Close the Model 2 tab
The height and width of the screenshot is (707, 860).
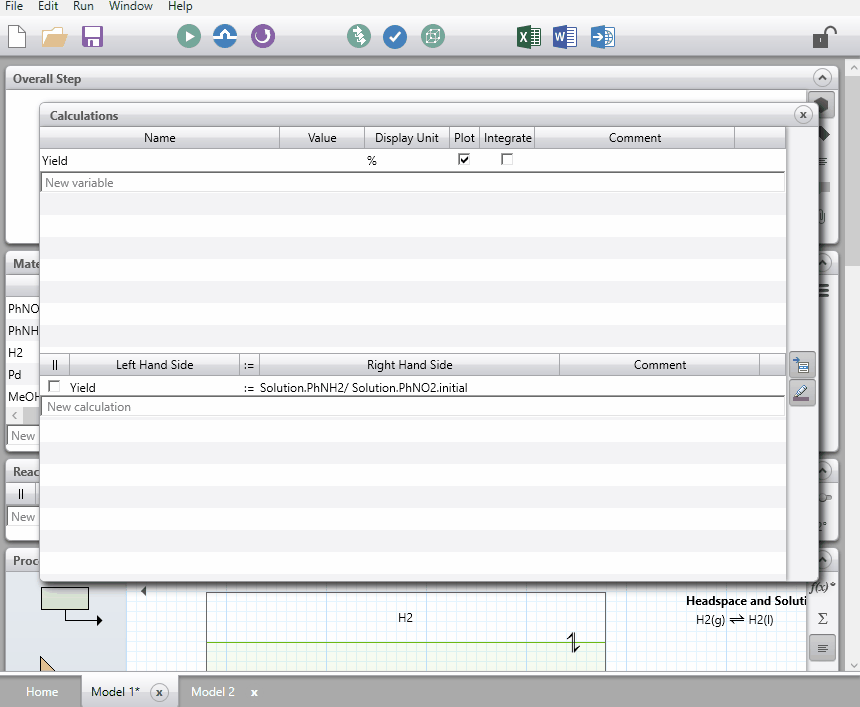254,693
